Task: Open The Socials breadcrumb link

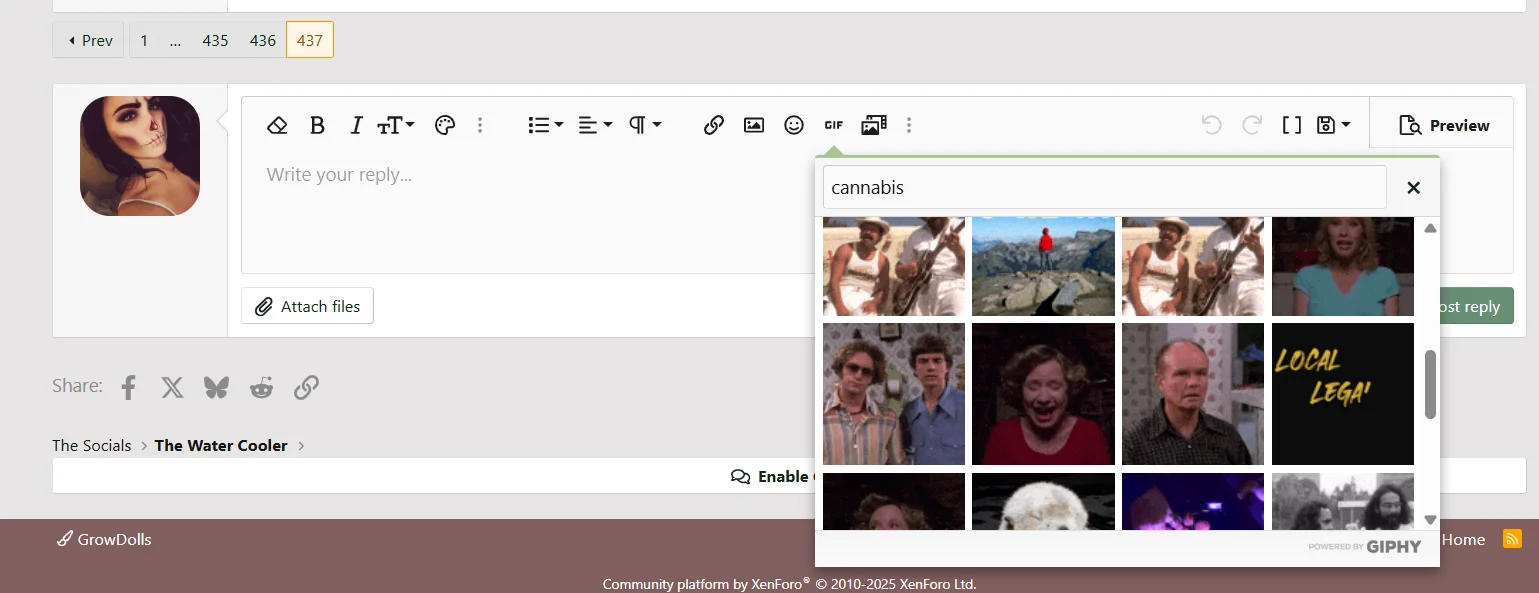Action: coord(92,445)
